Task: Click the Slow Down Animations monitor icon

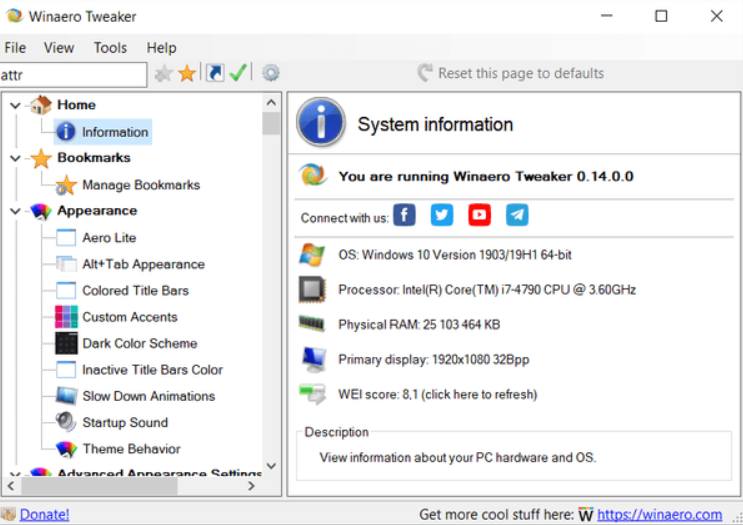Action: (x=66, y=396)
